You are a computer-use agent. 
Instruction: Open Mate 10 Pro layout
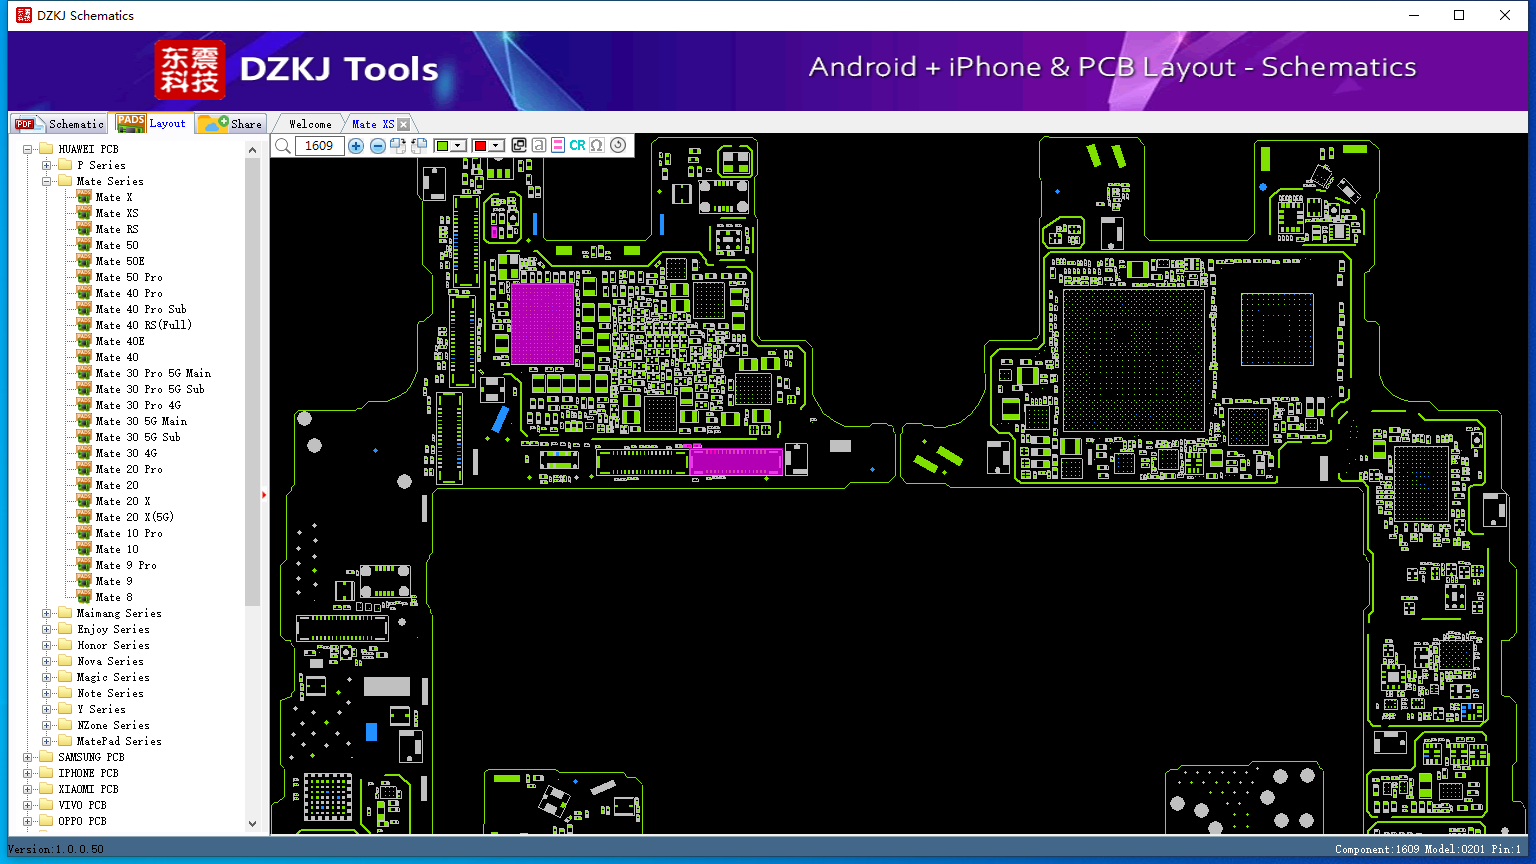pyautogui.click(x=129, y=533)
